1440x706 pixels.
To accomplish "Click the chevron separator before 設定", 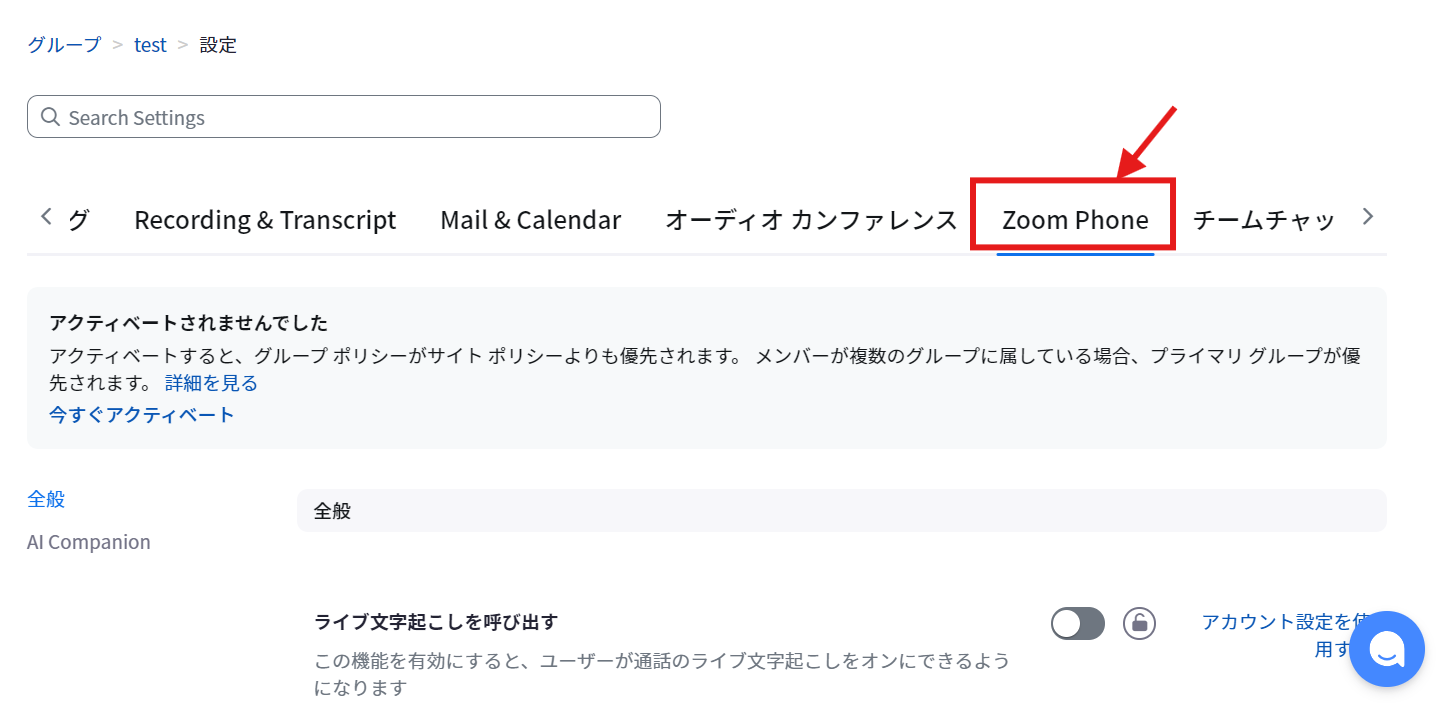I will tap(181, 44).
